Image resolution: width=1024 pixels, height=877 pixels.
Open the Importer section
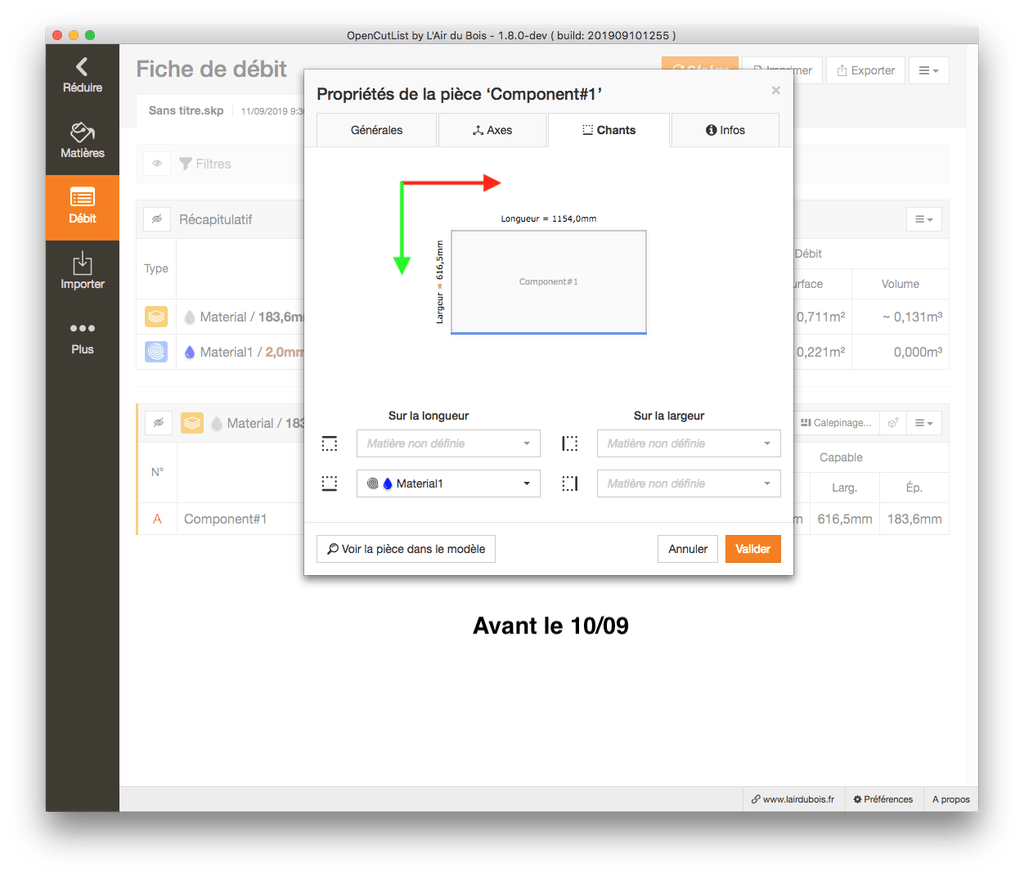click(82, 272)
